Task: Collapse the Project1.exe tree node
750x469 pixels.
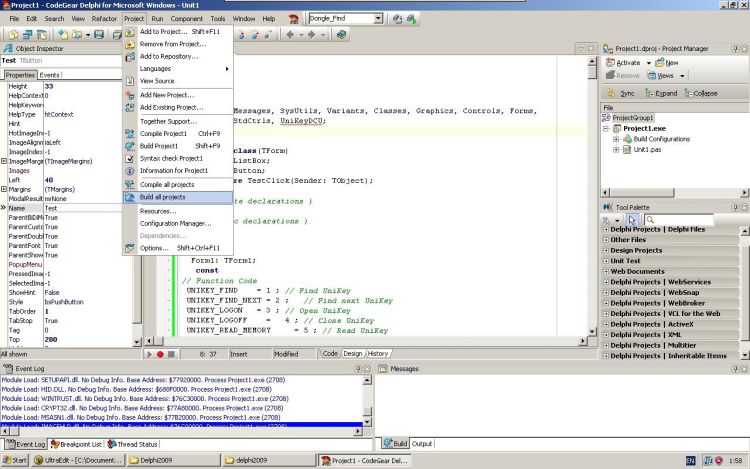Action: [x=606, y=129]
